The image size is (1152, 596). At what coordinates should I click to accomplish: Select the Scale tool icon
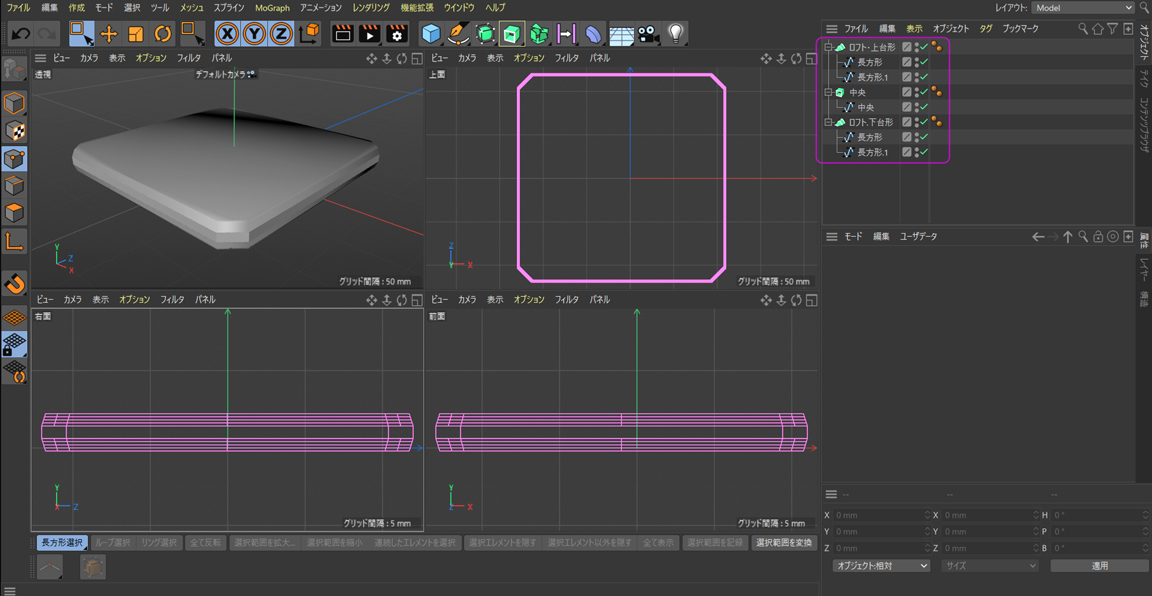coord(136,34)
